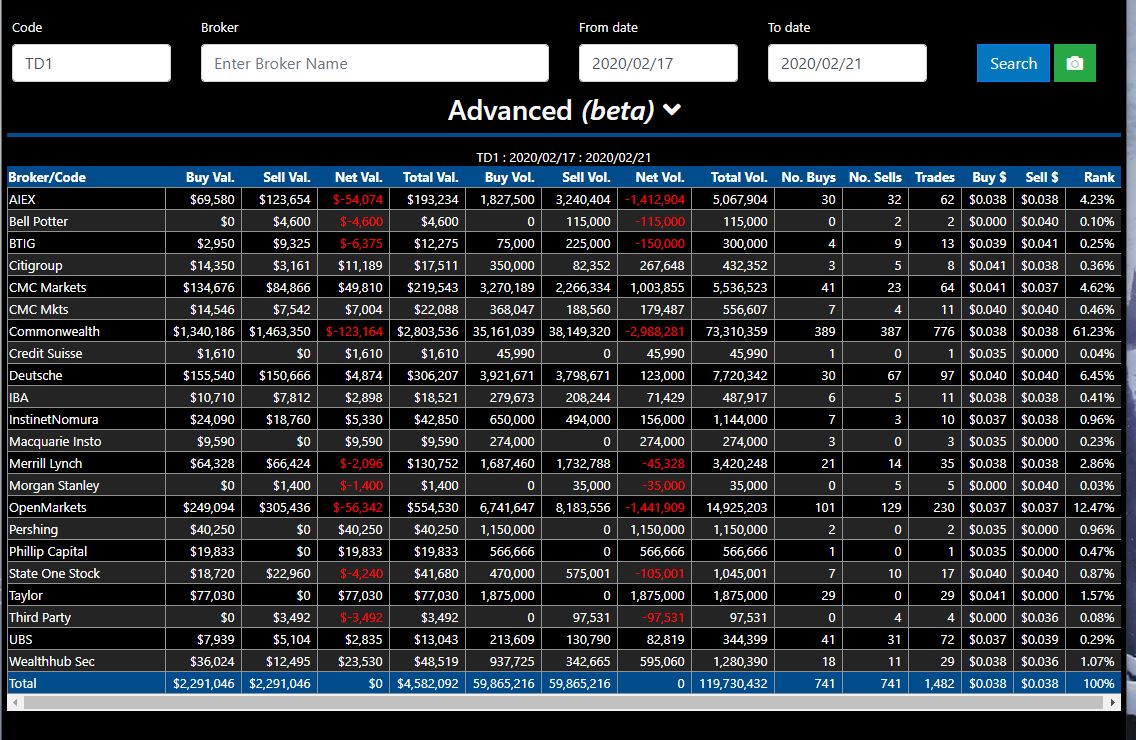This screenshot has height=740, width=1136.
Task: Expand the Advanced (beta) chevron
Action: [672, 110]
